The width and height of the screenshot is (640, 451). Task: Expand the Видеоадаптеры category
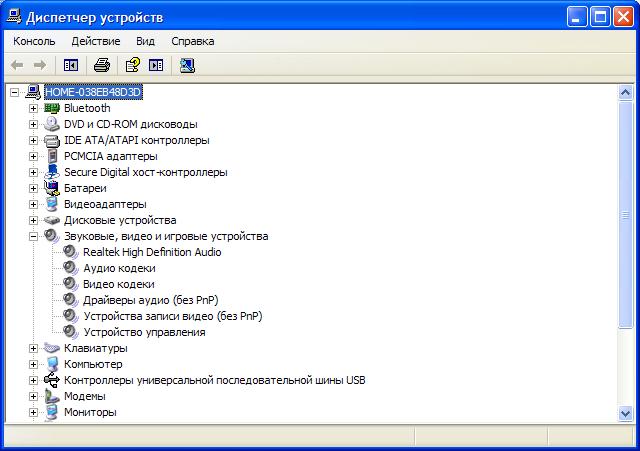33,204
